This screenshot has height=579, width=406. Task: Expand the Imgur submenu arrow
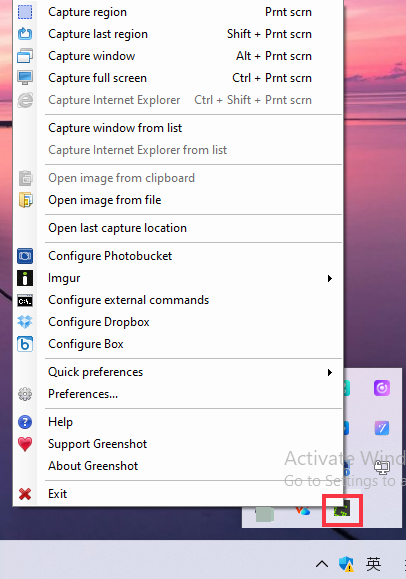point(330,278)
